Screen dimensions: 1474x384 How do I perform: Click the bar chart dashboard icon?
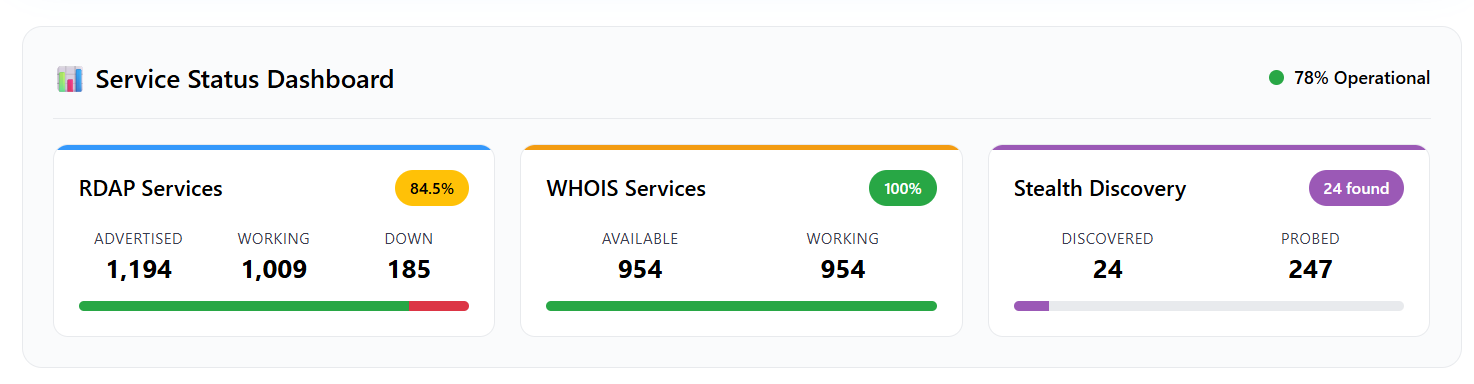click(x=70, y=79)
